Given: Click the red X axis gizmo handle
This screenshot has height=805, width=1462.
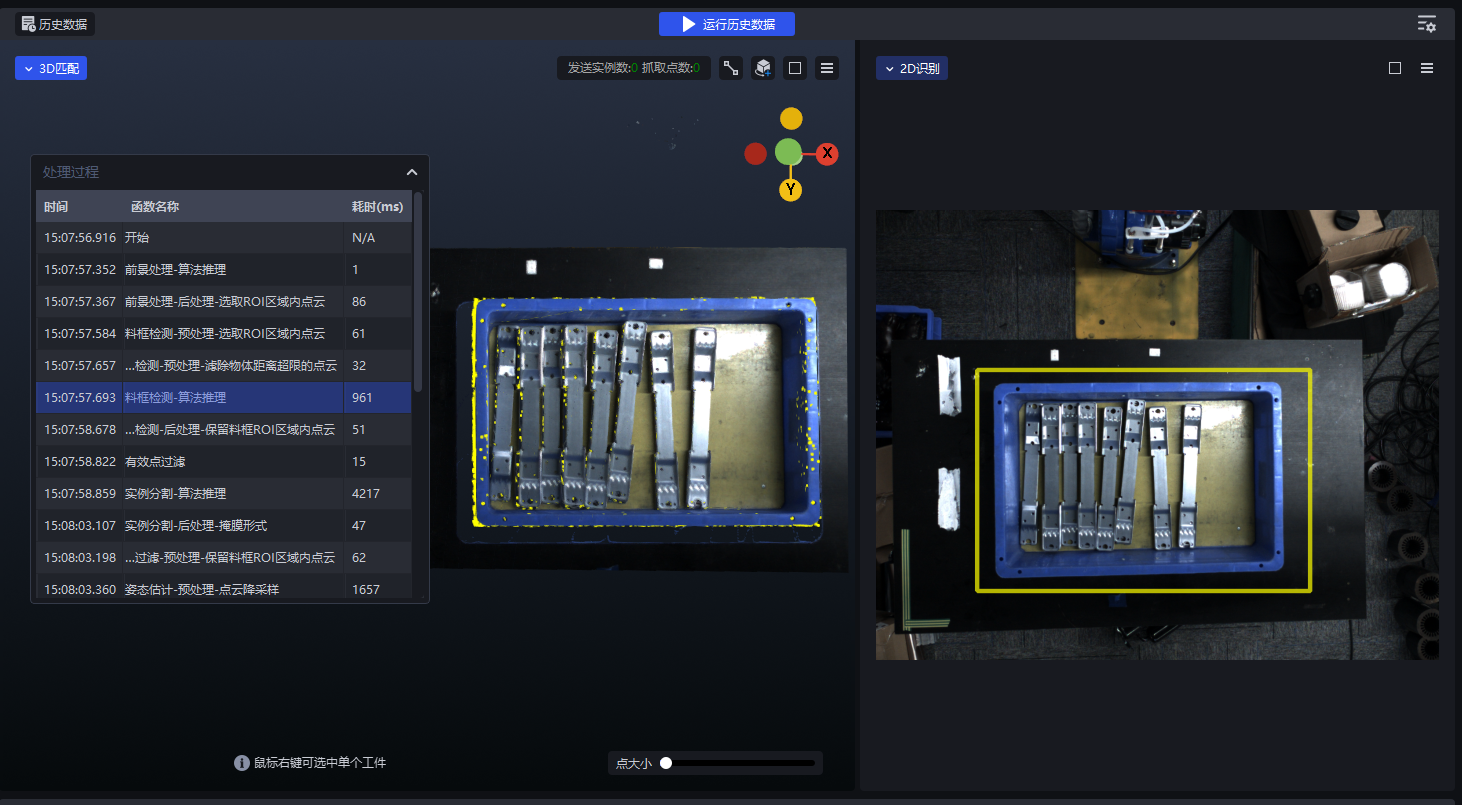Looking at the screenshot, I should click(x=827, y=154).
